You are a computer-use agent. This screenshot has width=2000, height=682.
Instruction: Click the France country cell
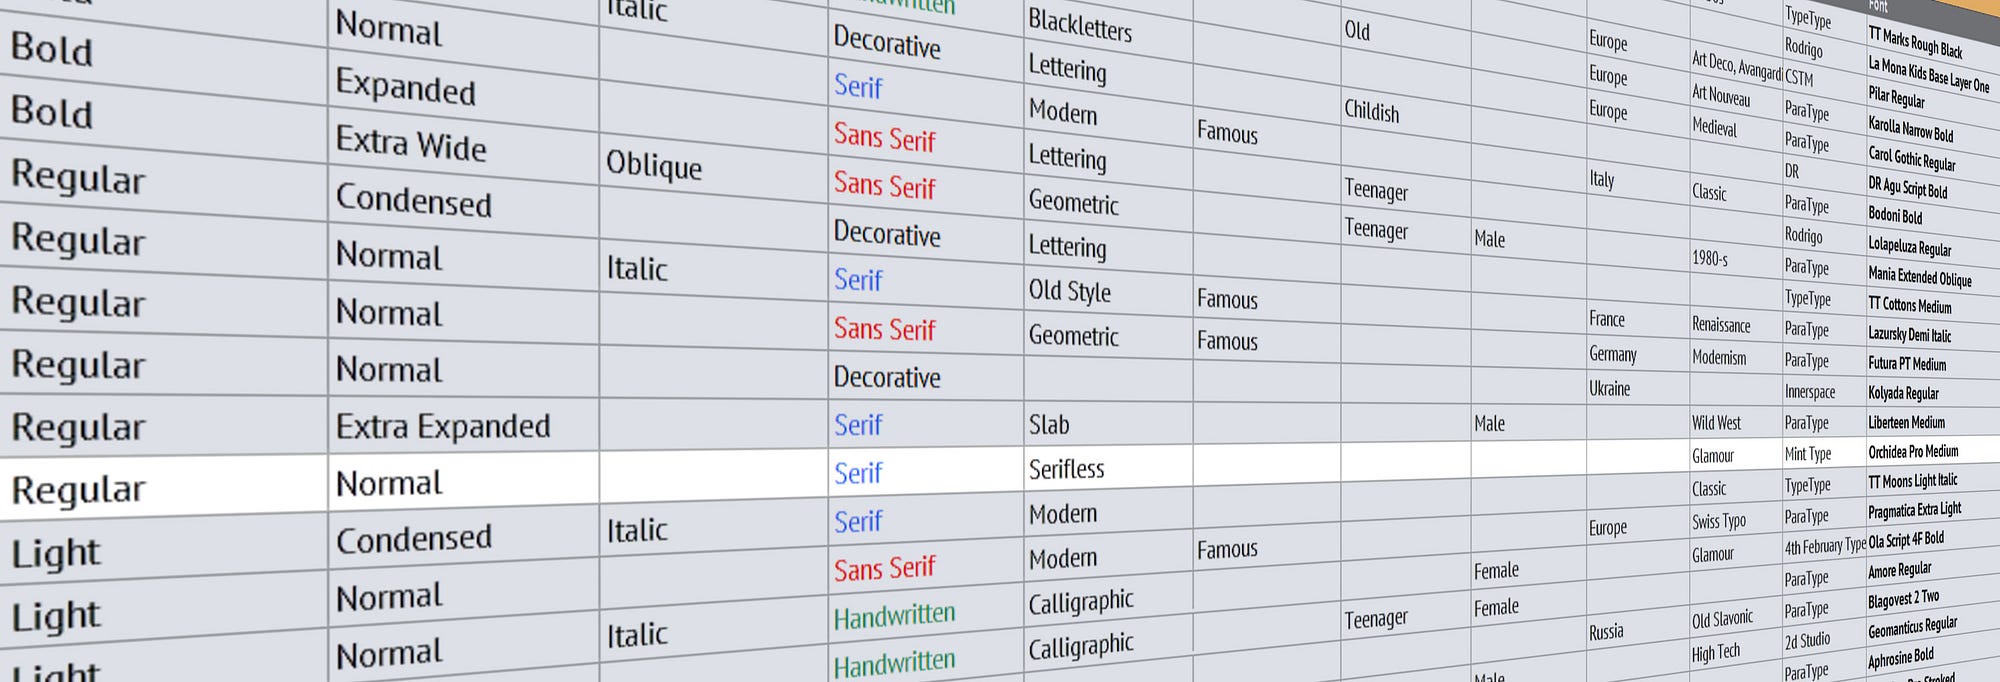[x=1607, y=319]
